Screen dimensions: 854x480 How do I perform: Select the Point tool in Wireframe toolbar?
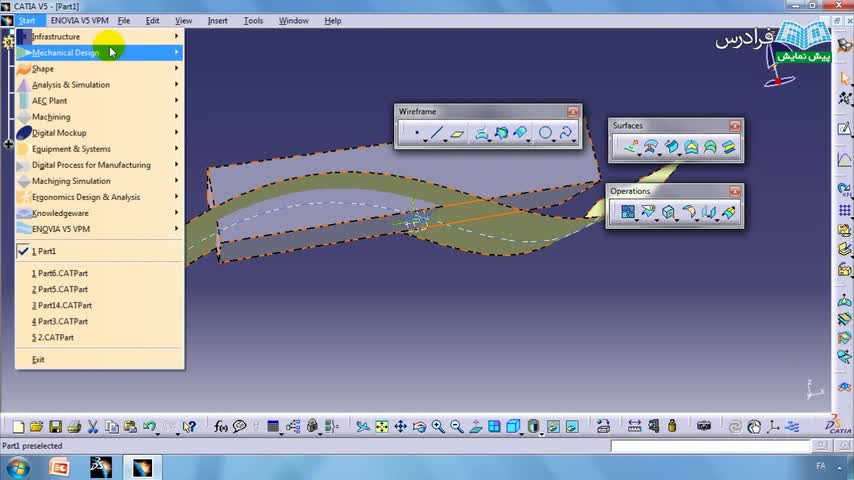coord(417,132)
